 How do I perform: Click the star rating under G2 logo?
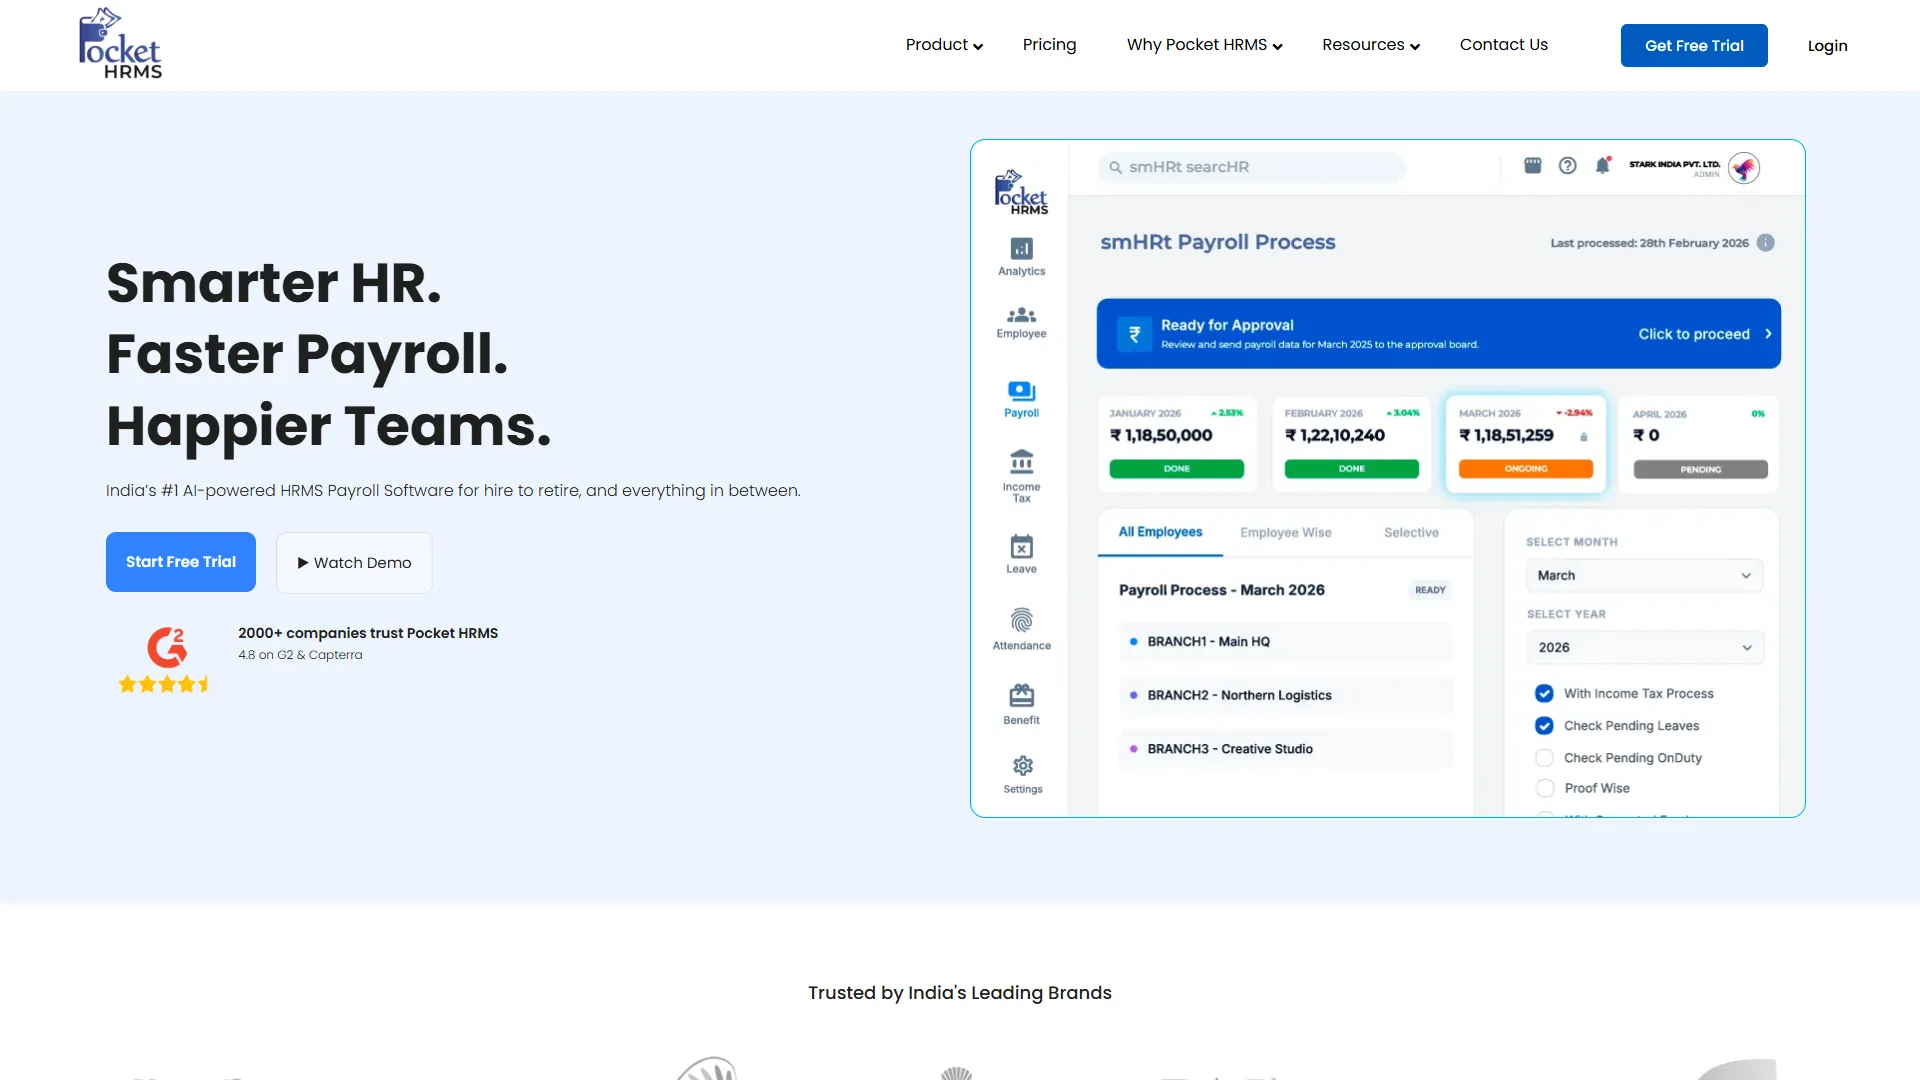pyautogui.click(x=164, y=684)
